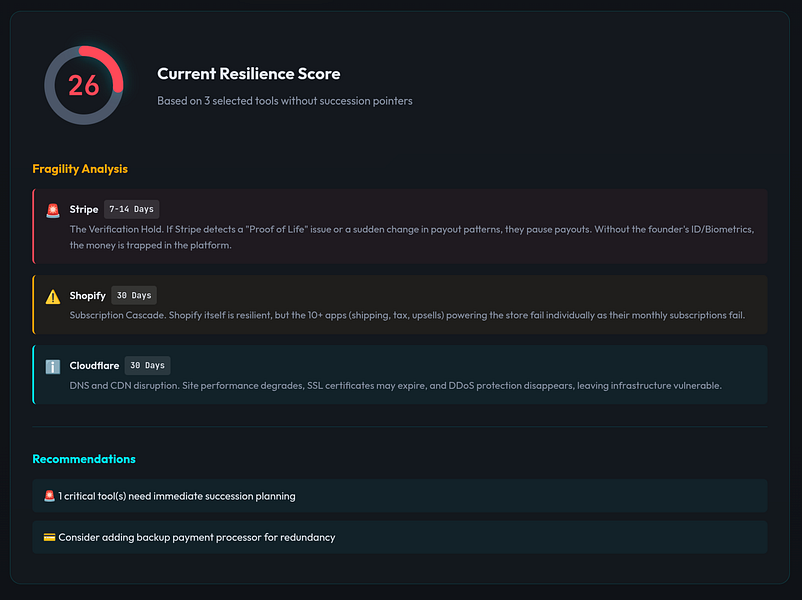Click 'Consider adding backup payment processor for redundancy'
This screenshot has height=600, width=802.
point(197,537)
